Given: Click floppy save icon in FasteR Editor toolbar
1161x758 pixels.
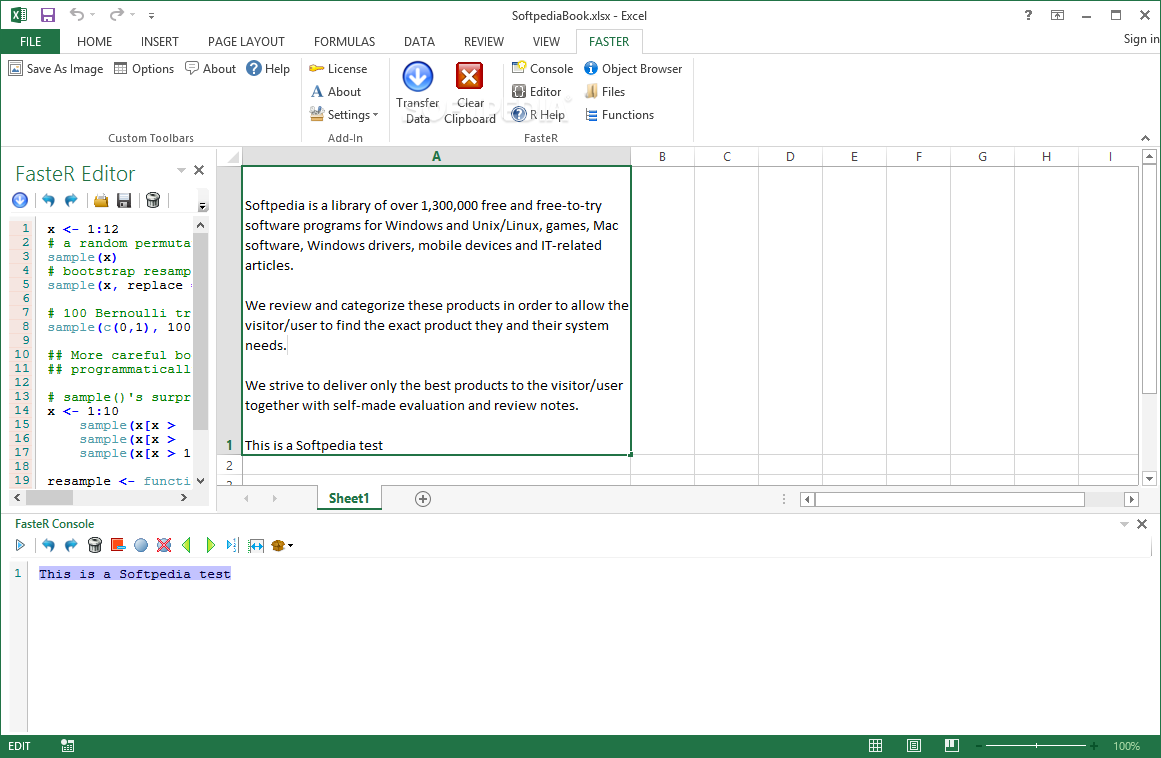Looking at the screenshot, I should click(124, 200).
